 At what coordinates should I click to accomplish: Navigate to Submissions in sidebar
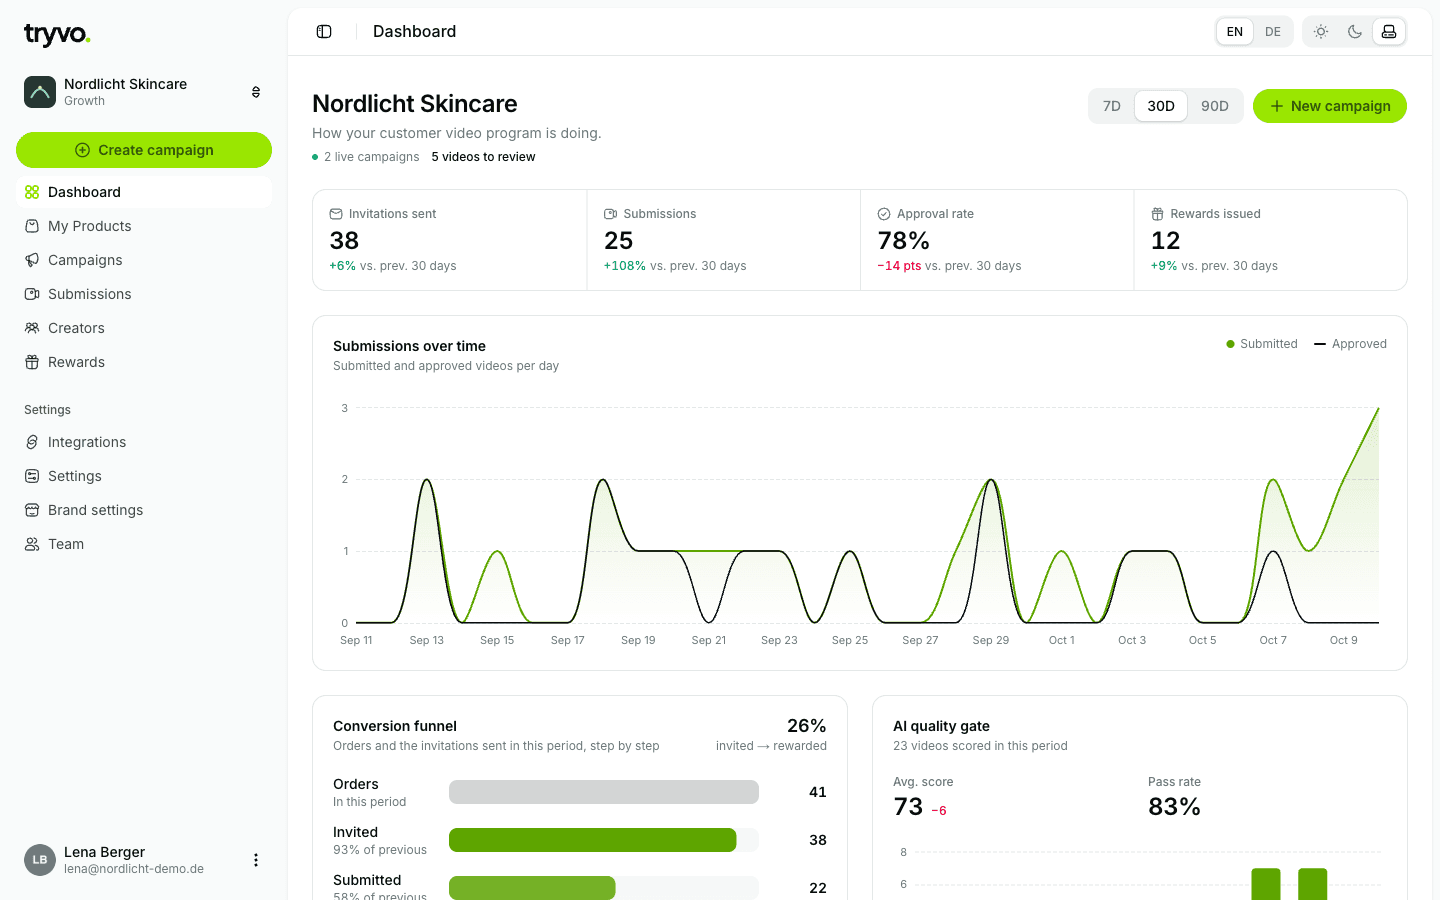(144, 294)
